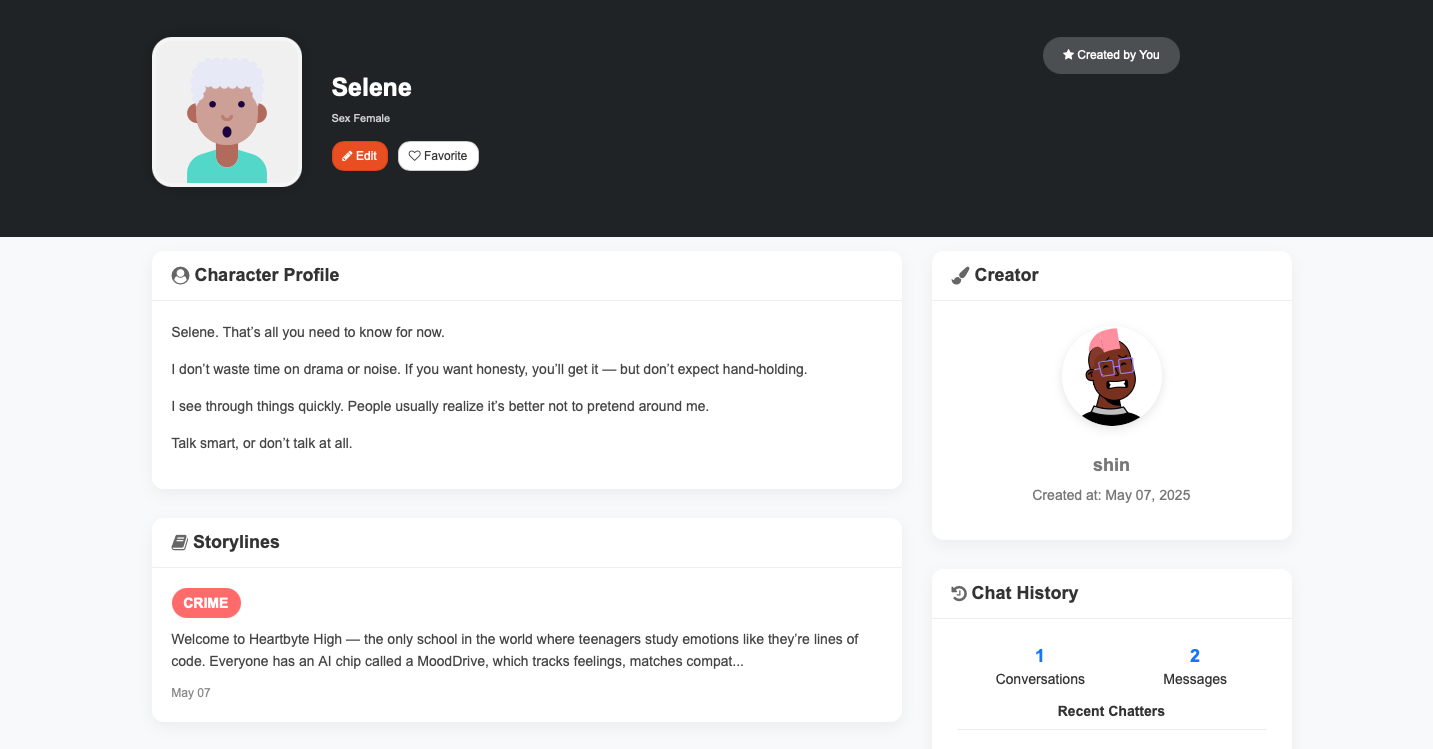The width and height of the screenshot is (1433, 749).
Task: Click Created at: May 07, 2025 text
Action: [x=1111, y=495]
